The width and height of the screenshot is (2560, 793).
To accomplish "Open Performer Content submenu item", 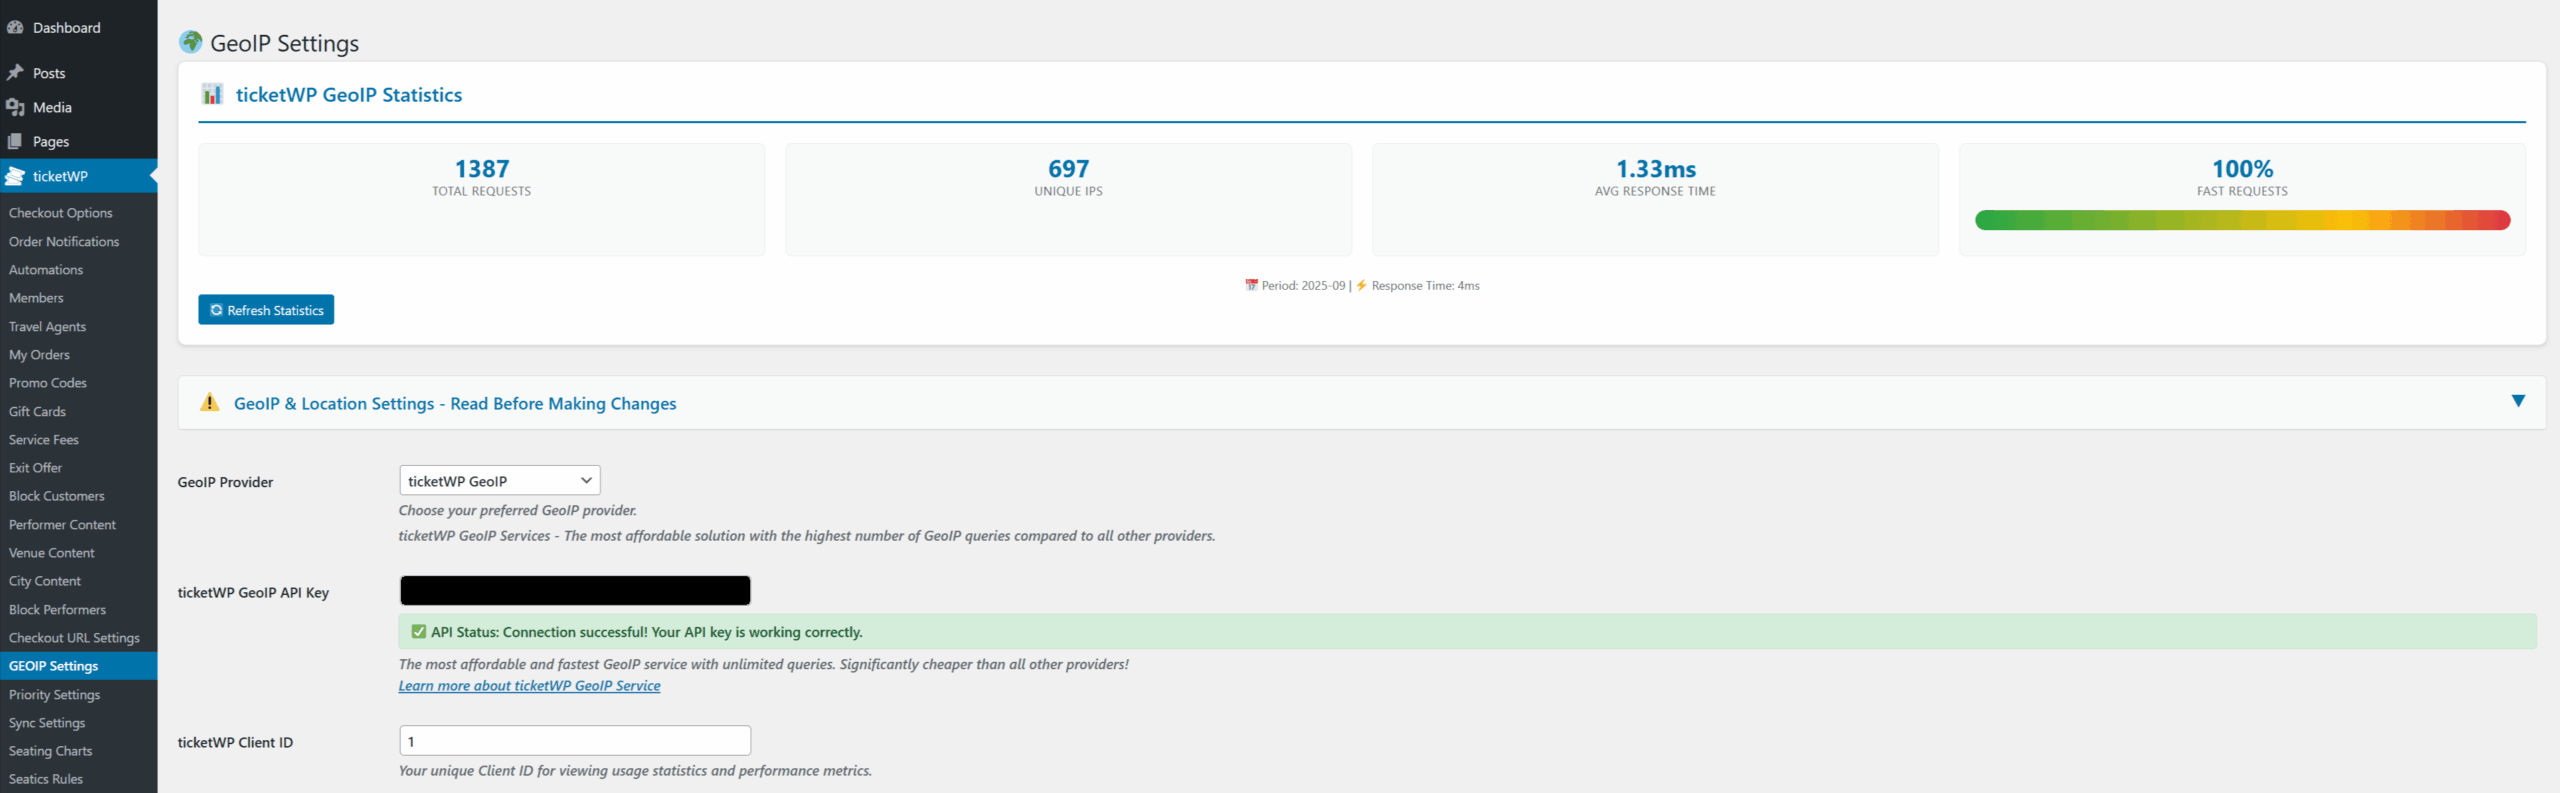I will point(63,524).
